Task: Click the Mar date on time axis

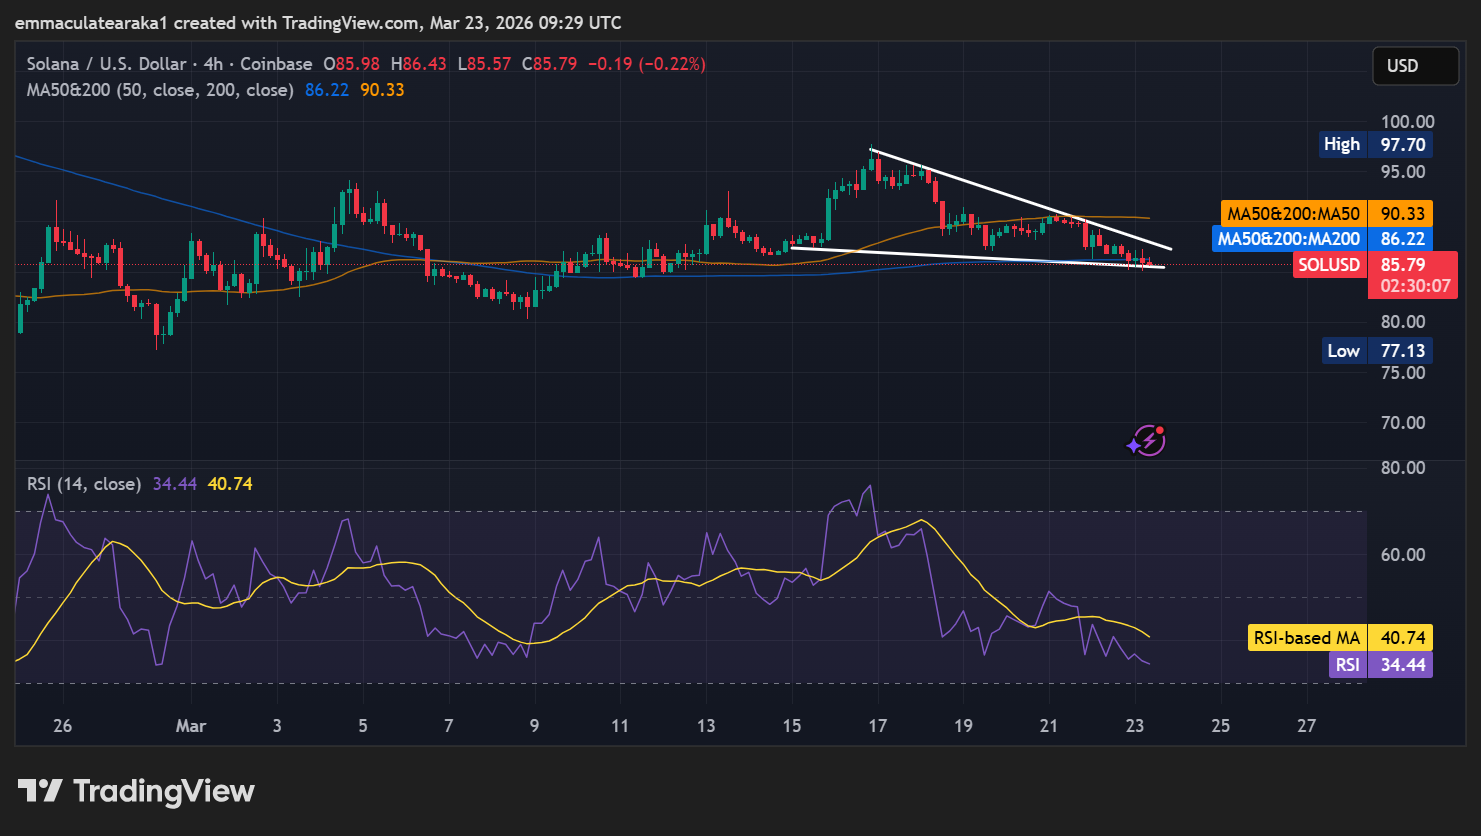Action: click(191, 726)
